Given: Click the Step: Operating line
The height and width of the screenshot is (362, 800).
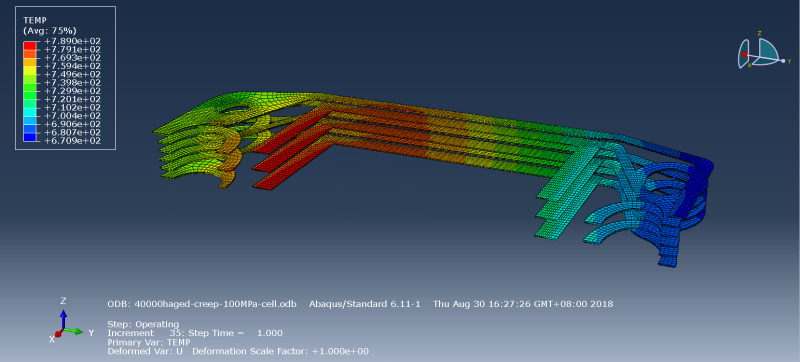Looking at the screenshot, I should 143,324.
